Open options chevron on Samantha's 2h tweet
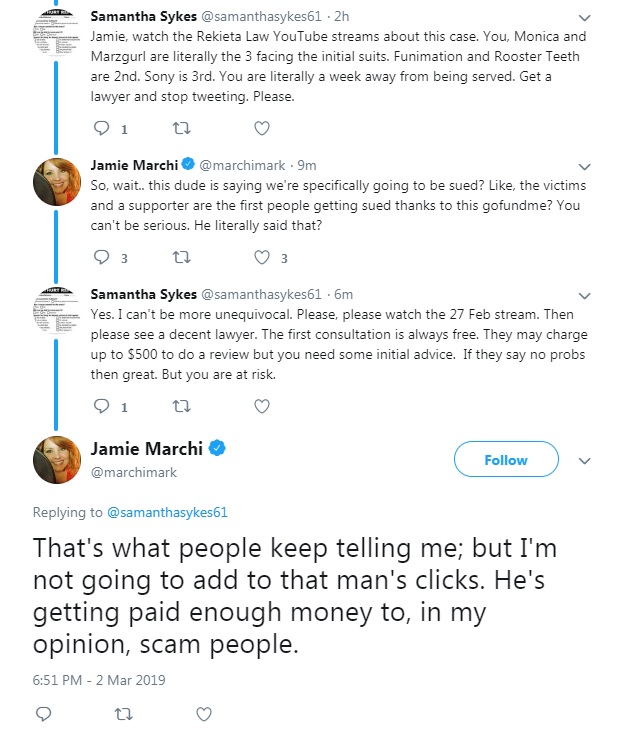 pos(585,18)
